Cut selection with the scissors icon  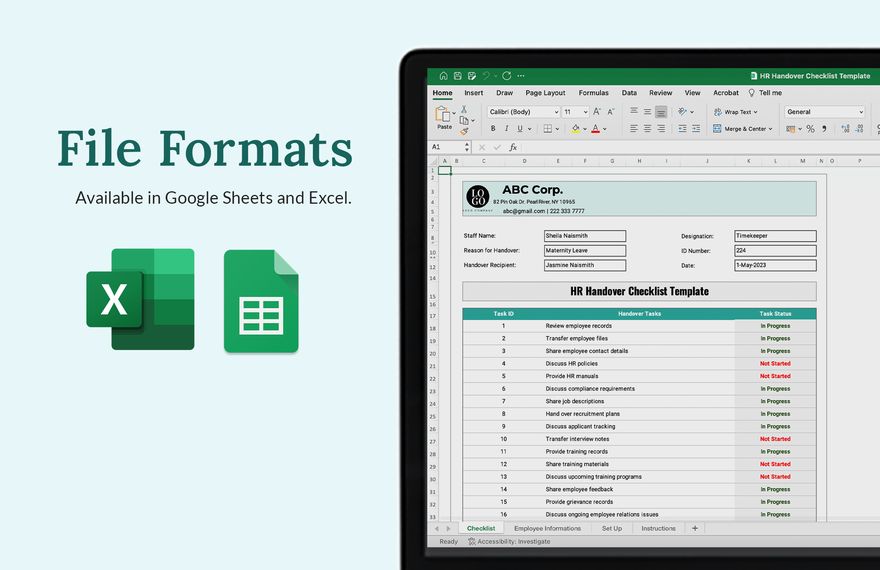point(464,109)
